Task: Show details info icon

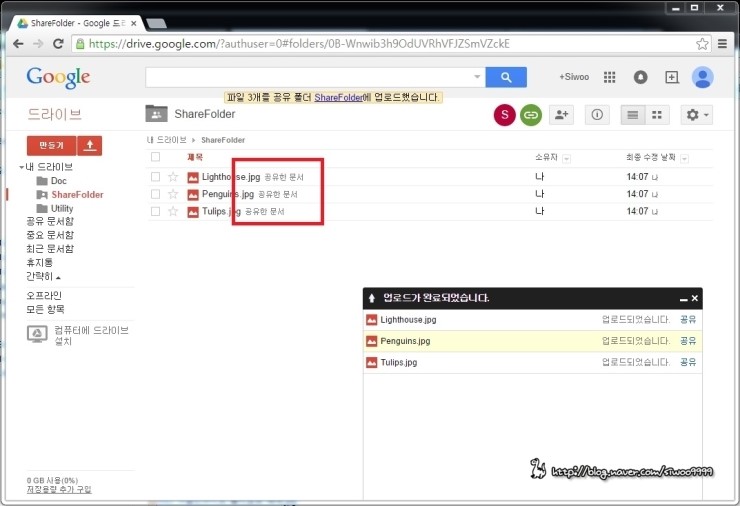Action: pyautogui.click(x=597, y=115)
